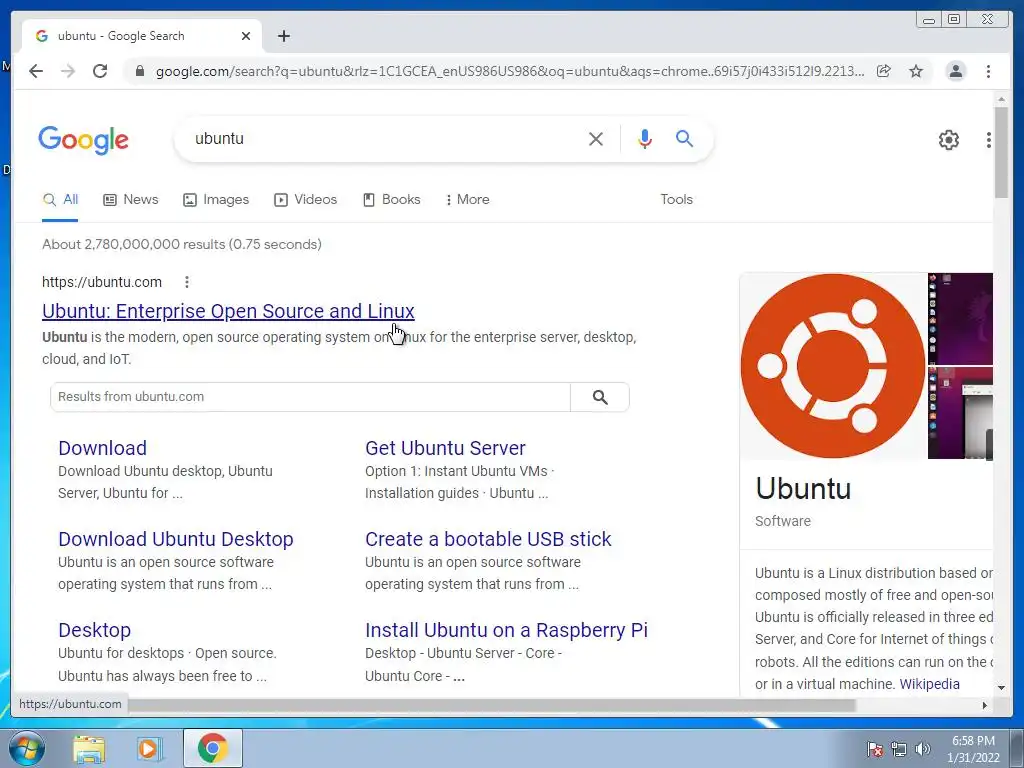Click the address bar URL
The width and height of the screenshot is (1024, 768).
tap(509, 71)
